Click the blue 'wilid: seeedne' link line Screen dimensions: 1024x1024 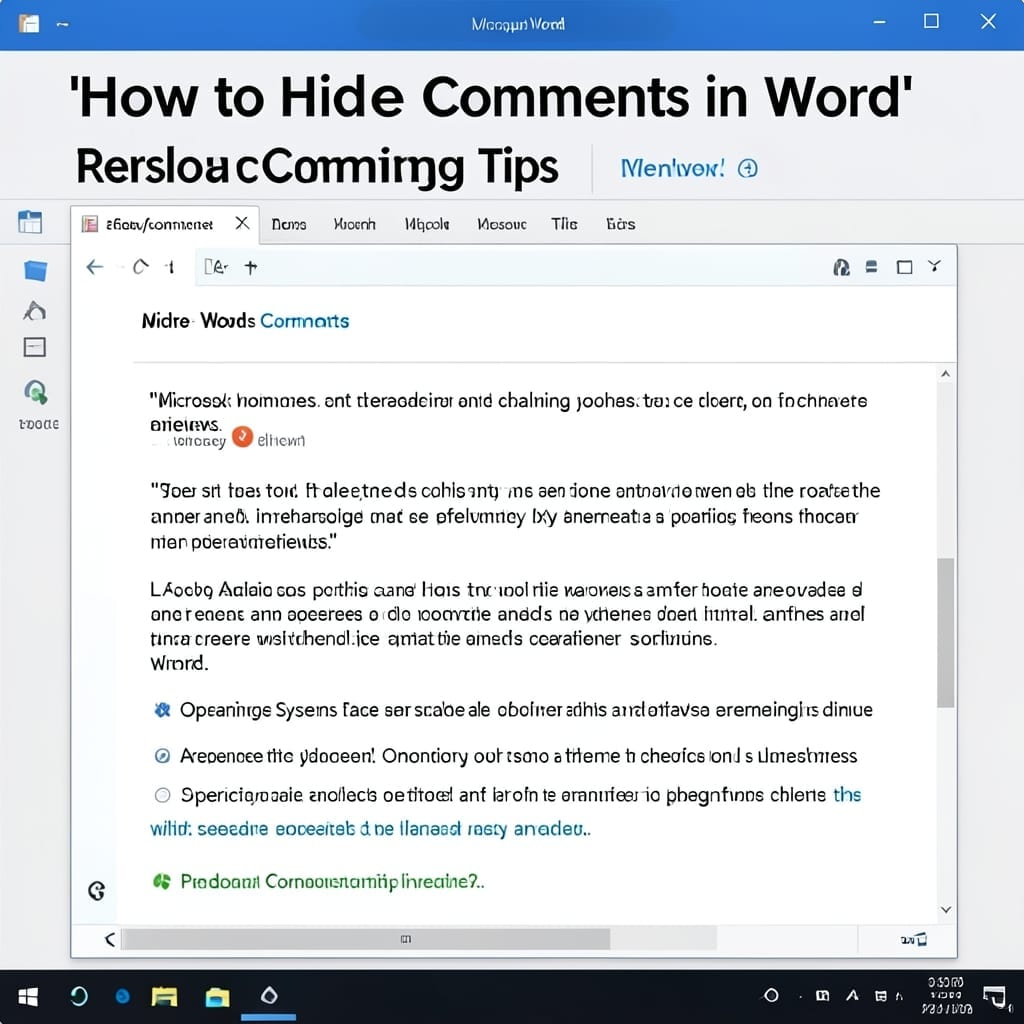tap(370, 829)
